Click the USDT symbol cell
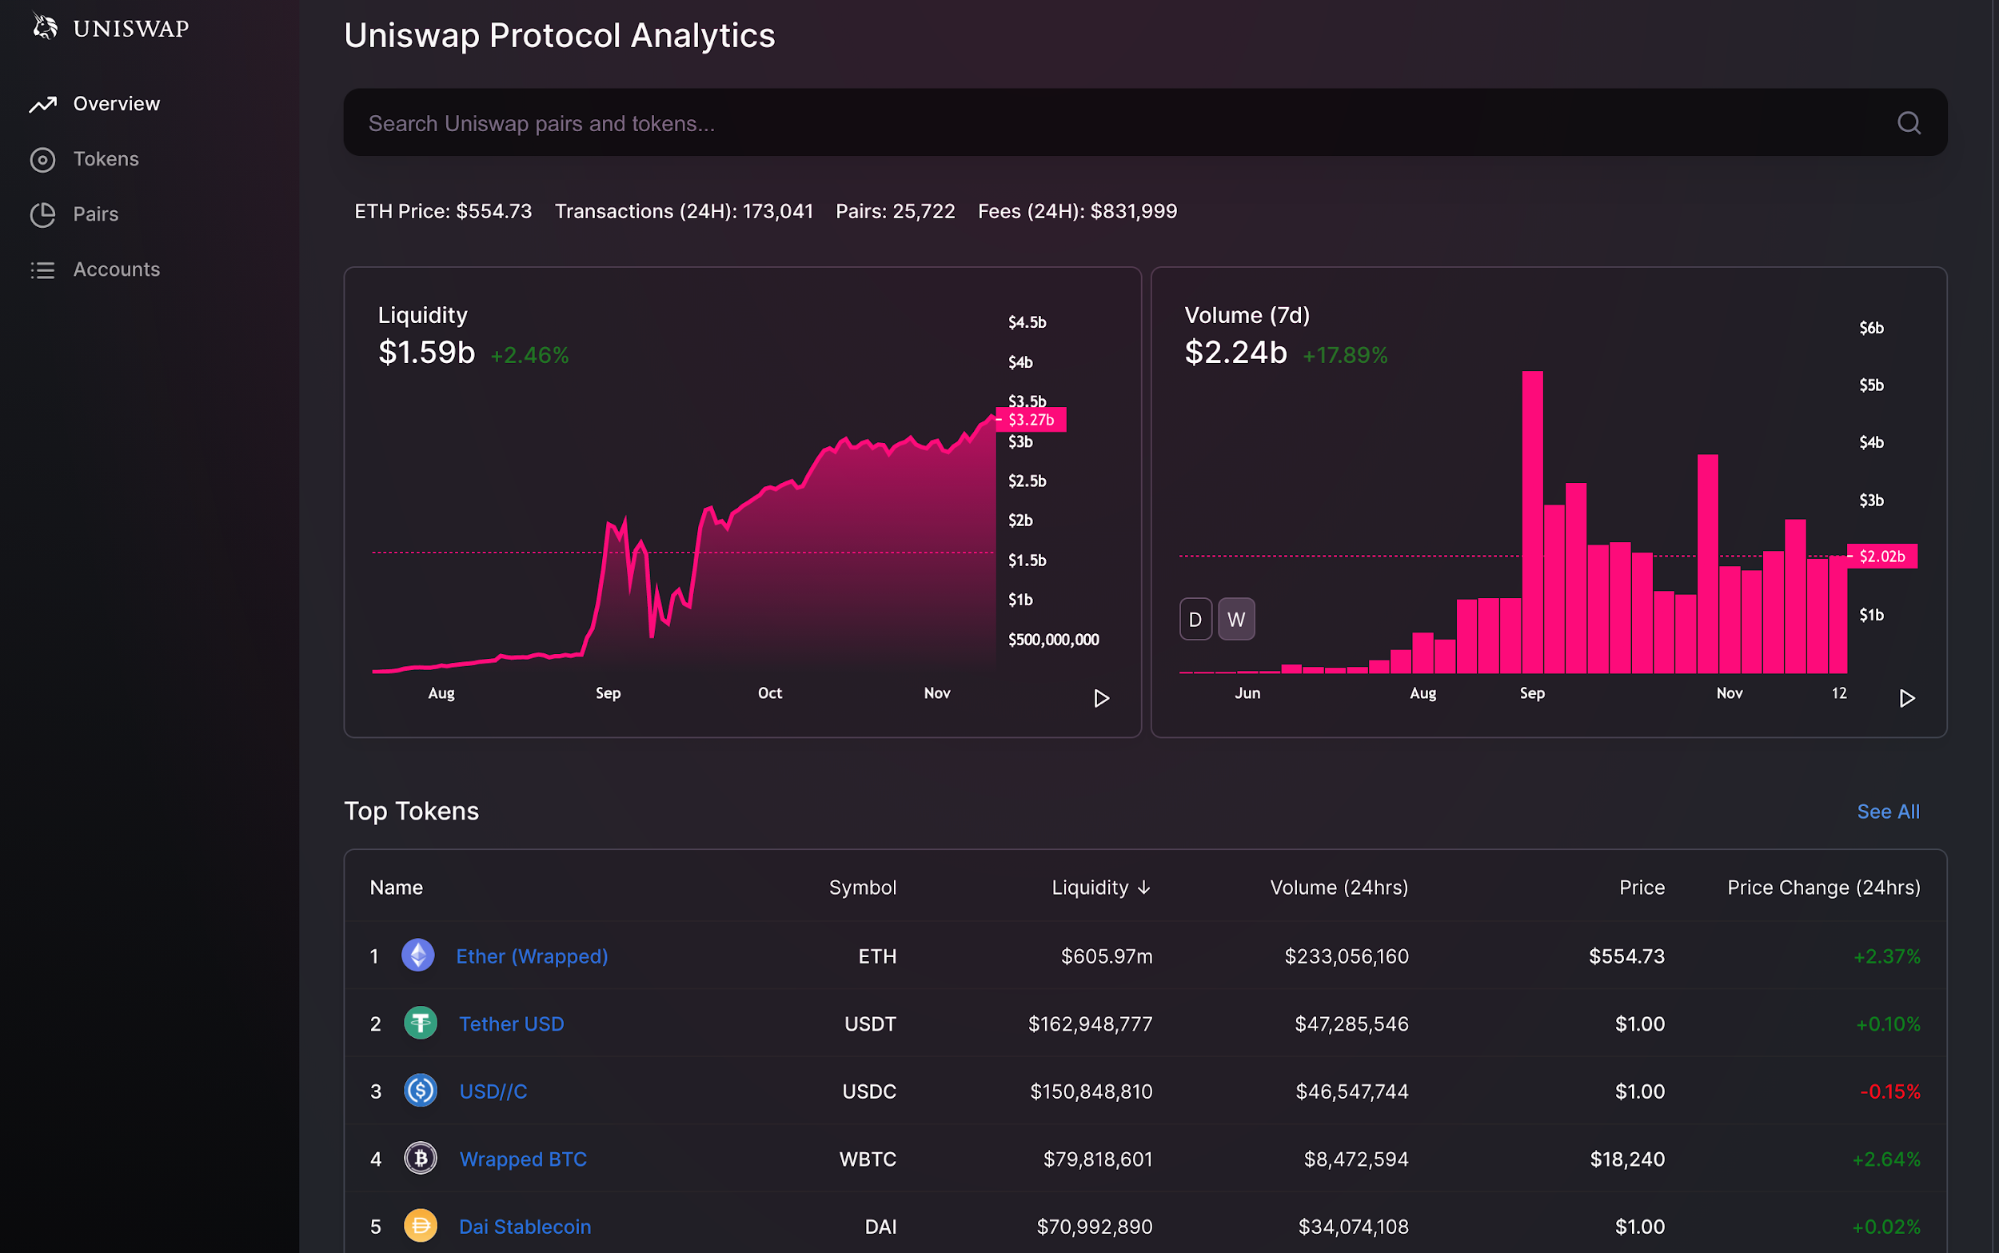This screenshot has height=1253, width=1999. [870, 1024]
